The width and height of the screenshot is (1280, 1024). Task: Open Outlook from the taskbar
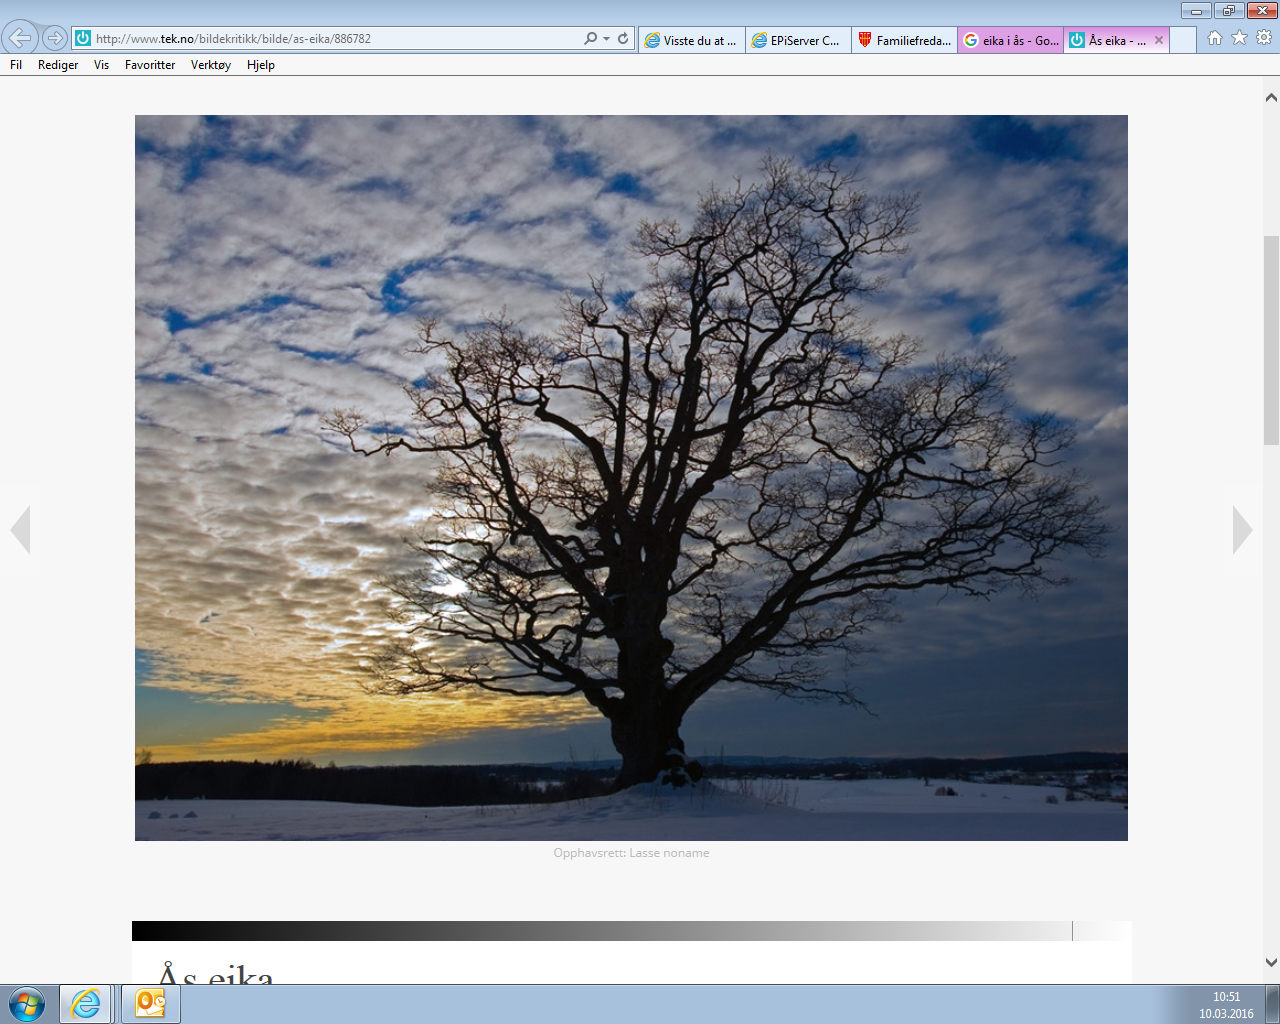150,1004
